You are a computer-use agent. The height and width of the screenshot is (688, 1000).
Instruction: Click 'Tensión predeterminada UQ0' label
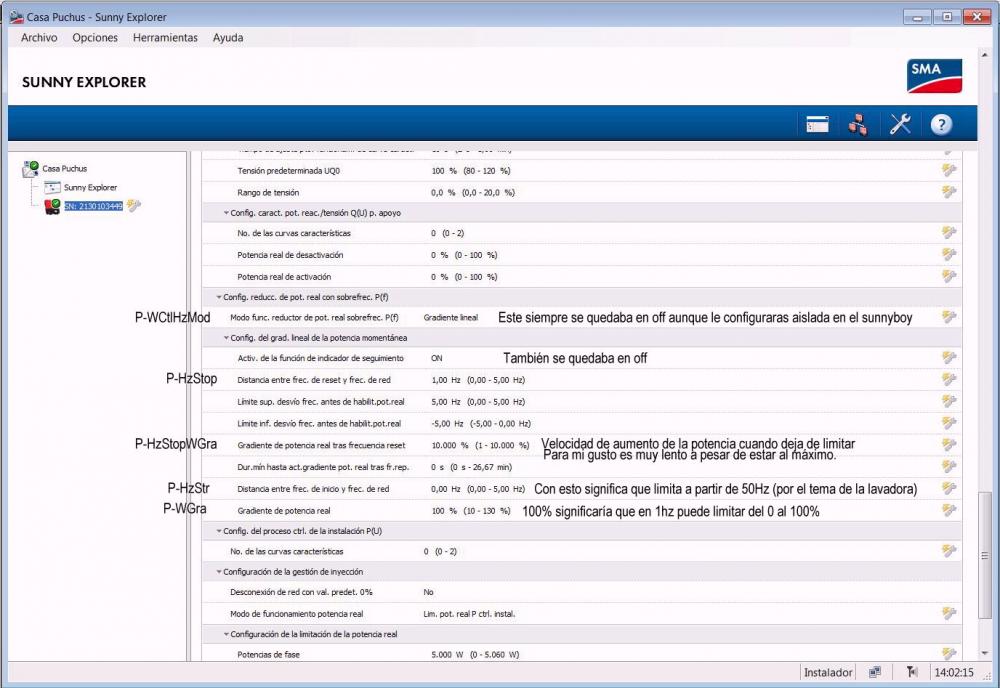(x=288, y=171)
